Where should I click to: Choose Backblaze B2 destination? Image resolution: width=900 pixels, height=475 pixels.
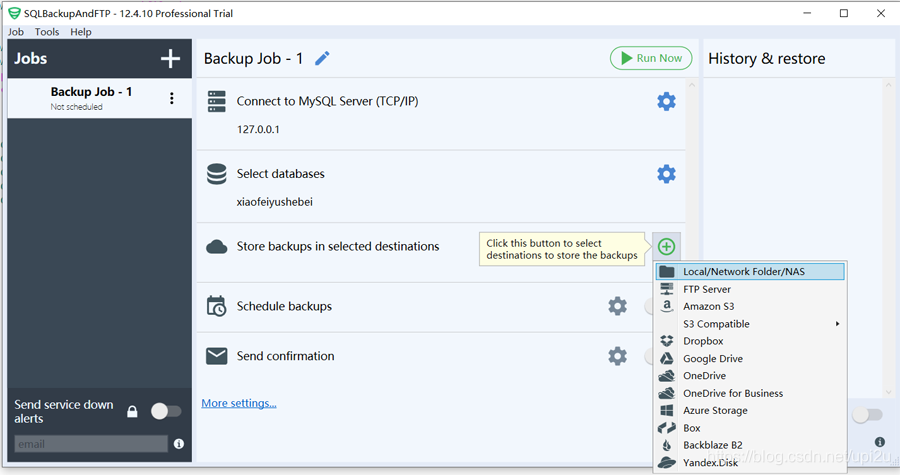(750, 445)
